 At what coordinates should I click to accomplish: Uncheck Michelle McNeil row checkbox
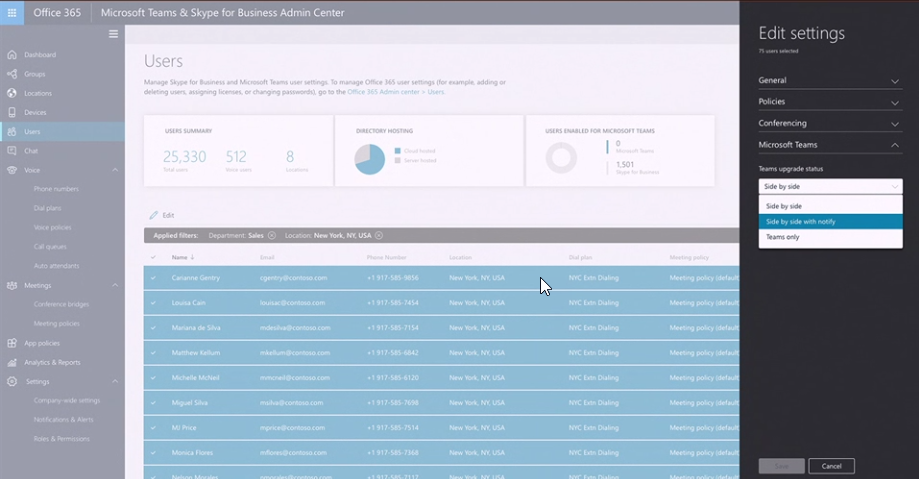click(x=154, y=378)
